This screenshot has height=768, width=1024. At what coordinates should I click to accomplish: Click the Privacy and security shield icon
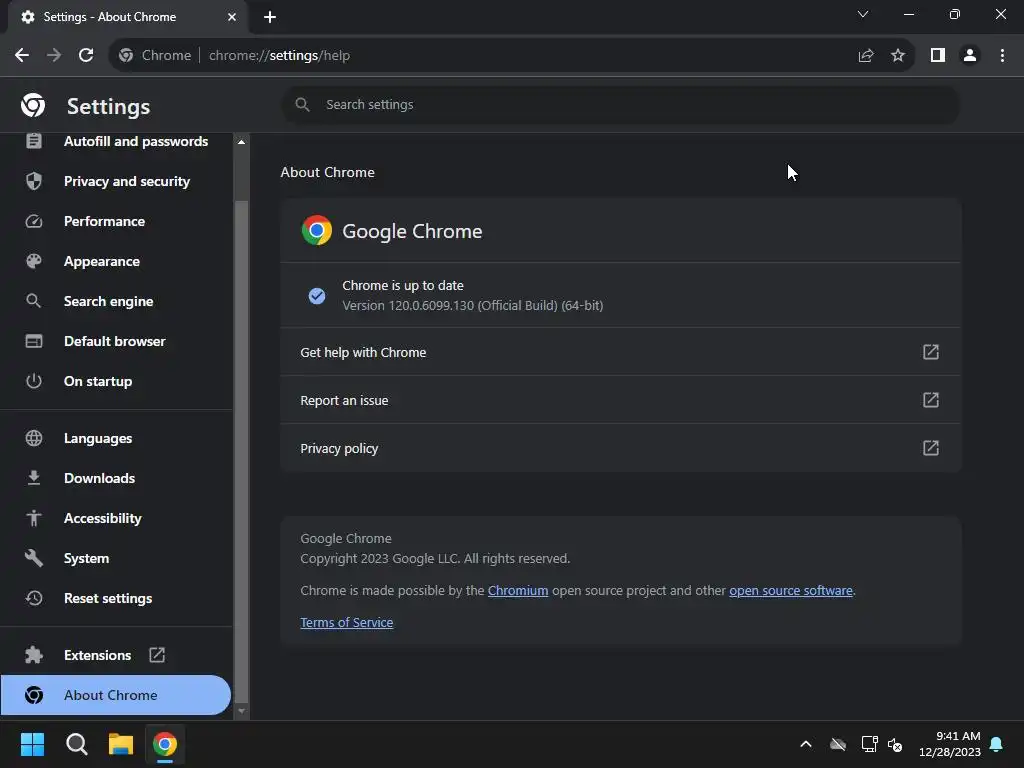coord(34,182)
